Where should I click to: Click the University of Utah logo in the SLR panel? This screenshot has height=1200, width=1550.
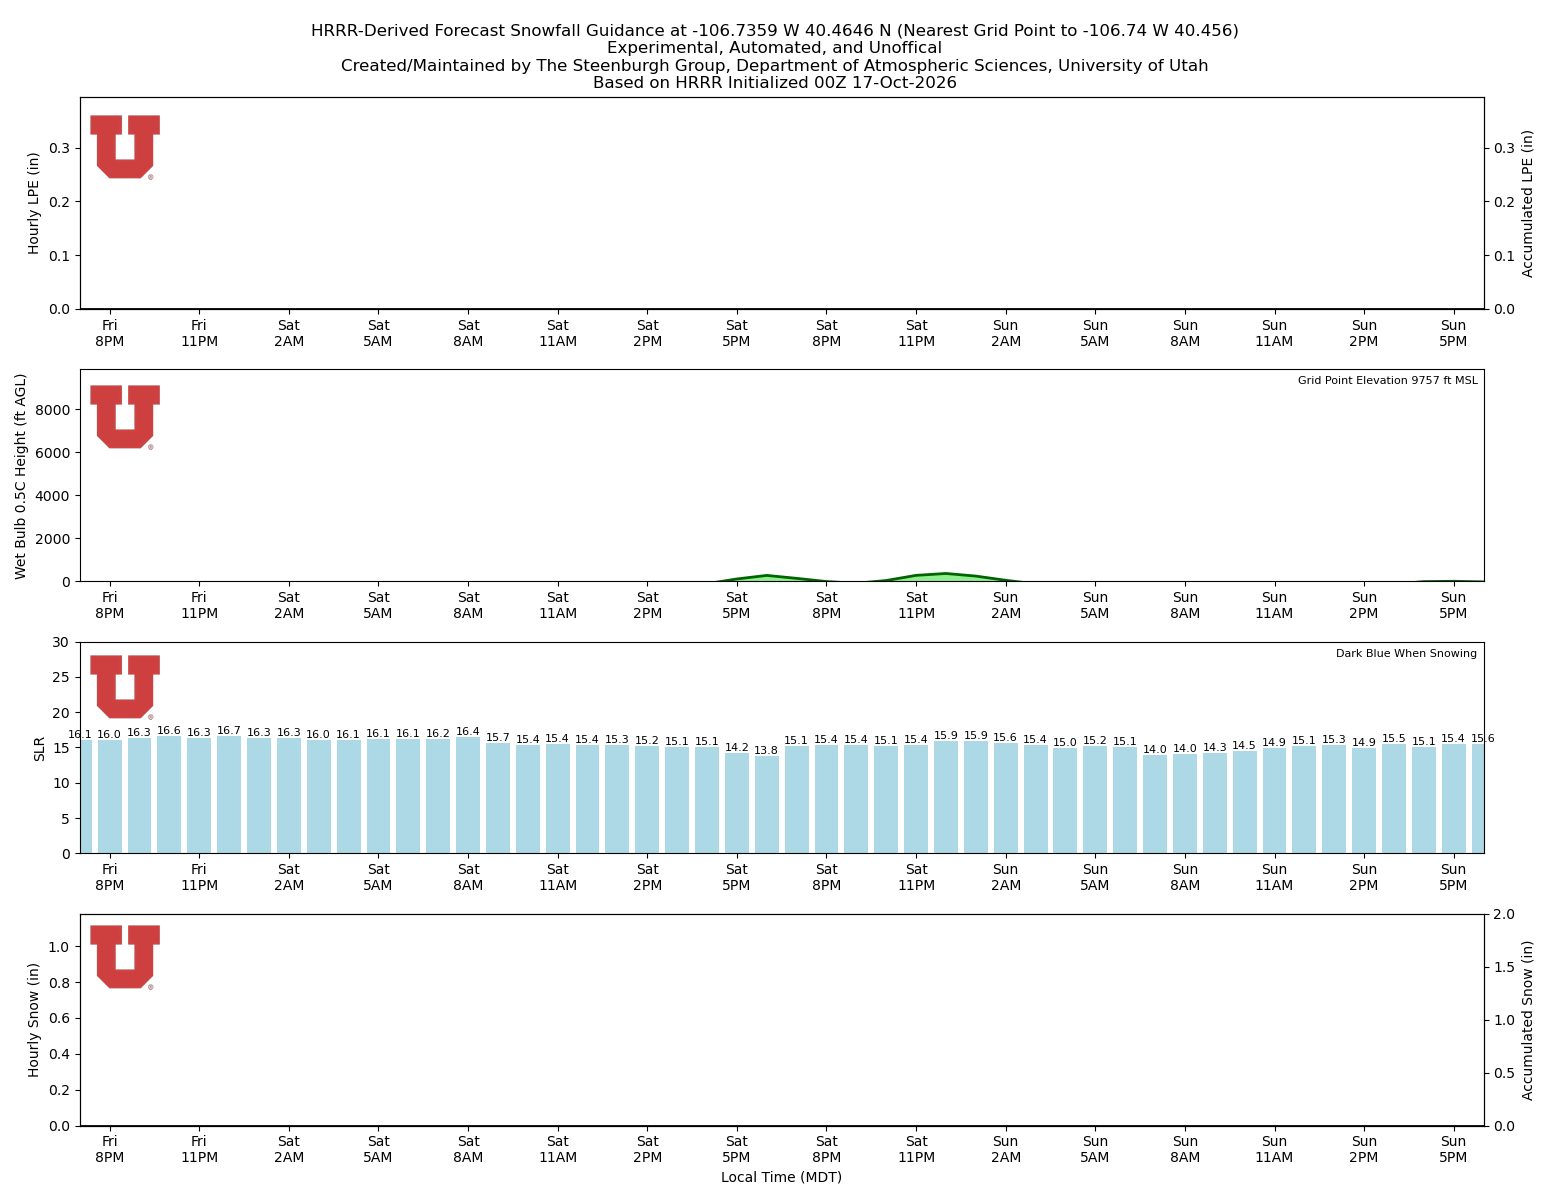pyautogui.click(x=125, y=687)
